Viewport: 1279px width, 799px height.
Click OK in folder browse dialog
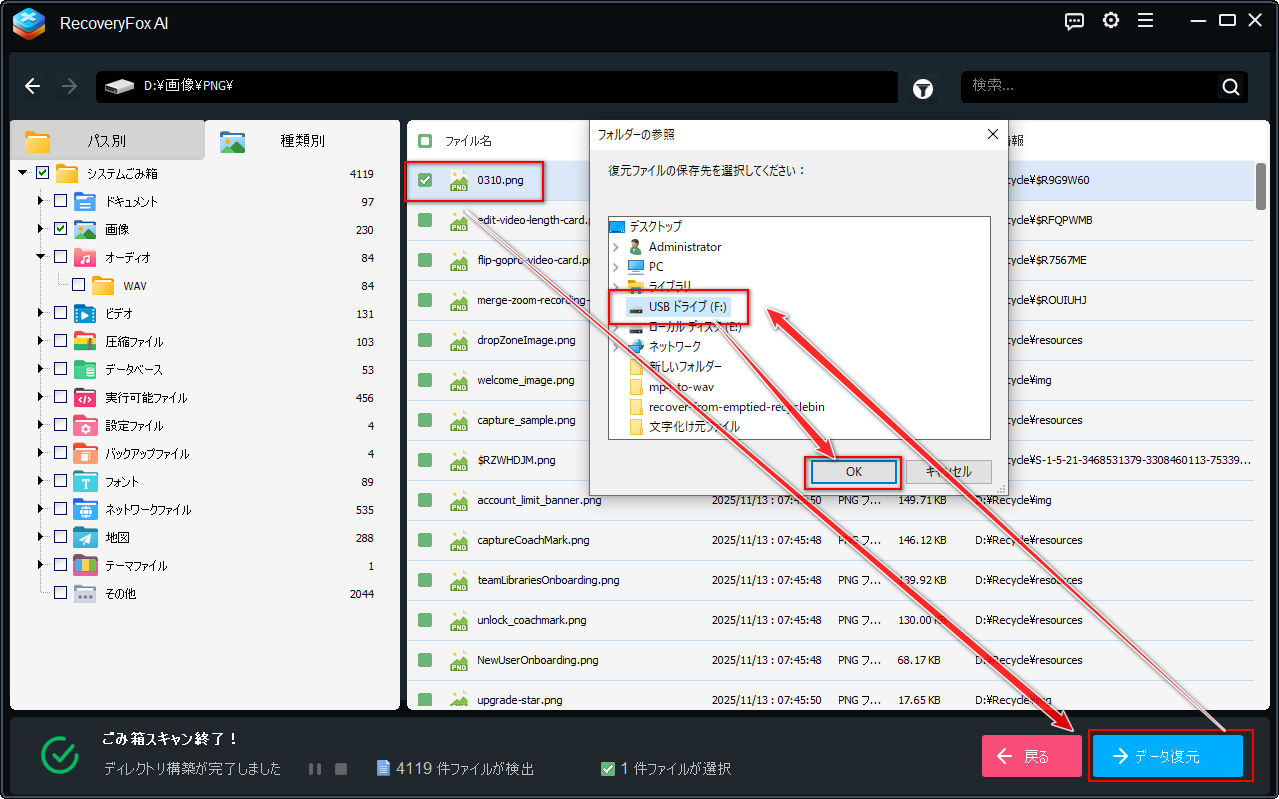point(854,472)
